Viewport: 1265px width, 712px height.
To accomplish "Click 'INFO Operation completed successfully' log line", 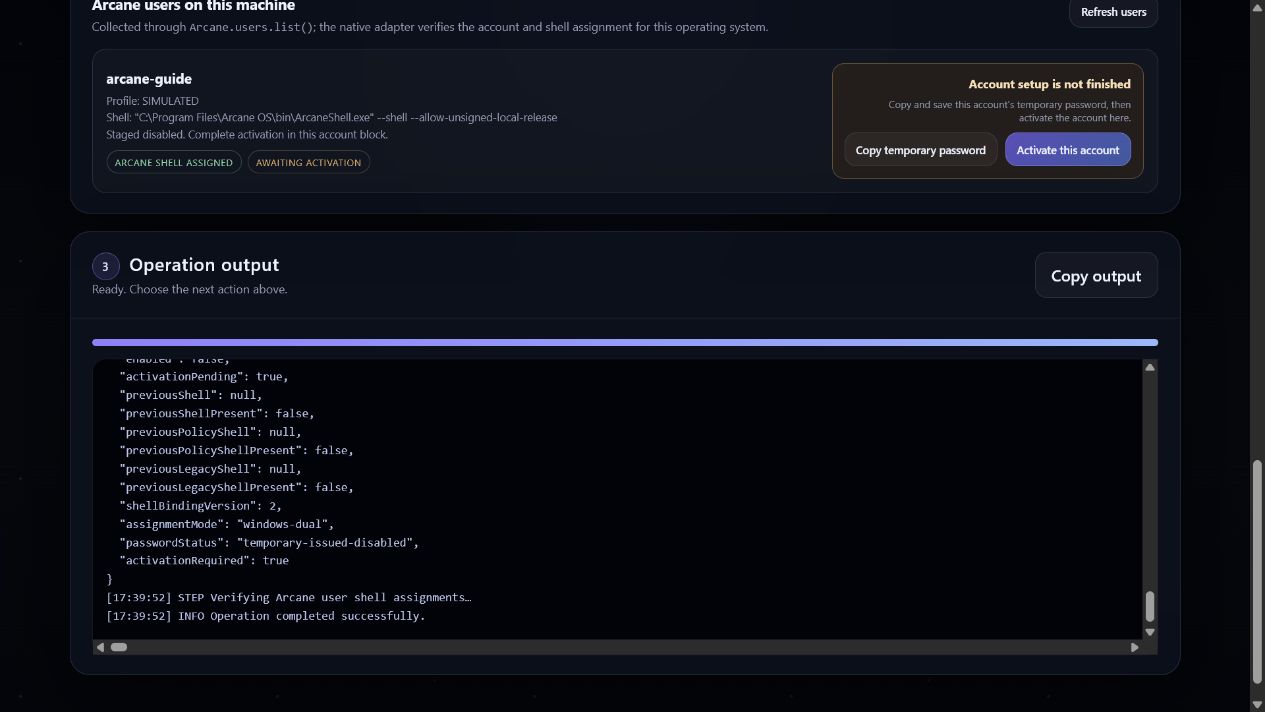I will 266,616.
